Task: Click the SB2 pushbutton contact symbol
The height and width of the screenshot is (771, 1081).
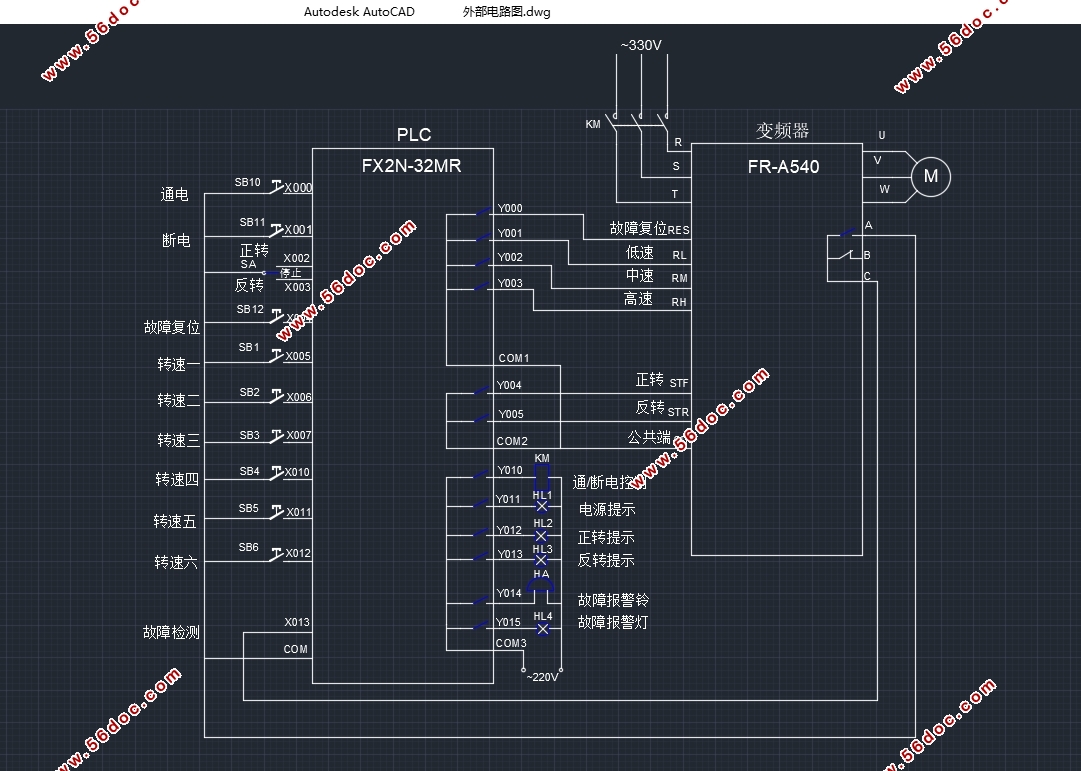Action: 276,396
